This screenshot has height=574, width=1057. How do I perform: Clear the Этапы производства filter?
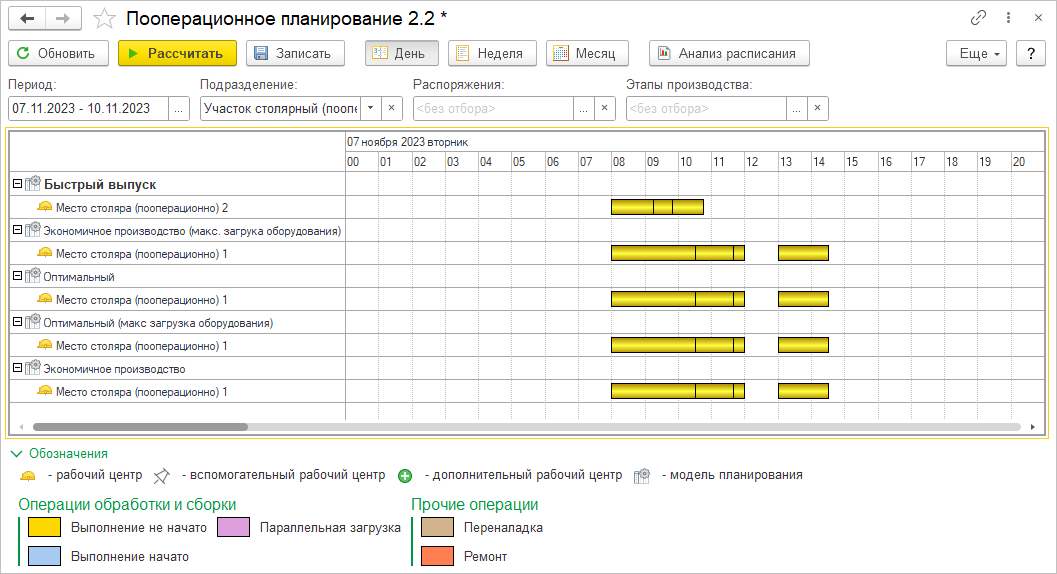(818, 109)
